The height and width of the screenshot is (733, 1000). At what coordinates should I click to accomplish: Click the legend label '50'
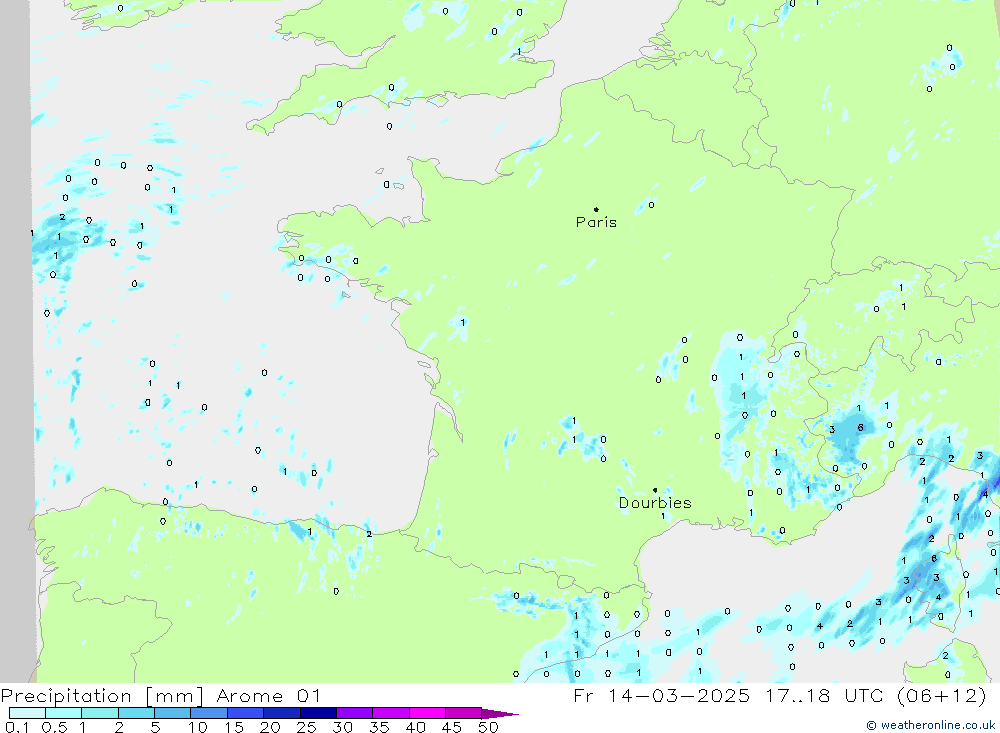pos(488,727)
